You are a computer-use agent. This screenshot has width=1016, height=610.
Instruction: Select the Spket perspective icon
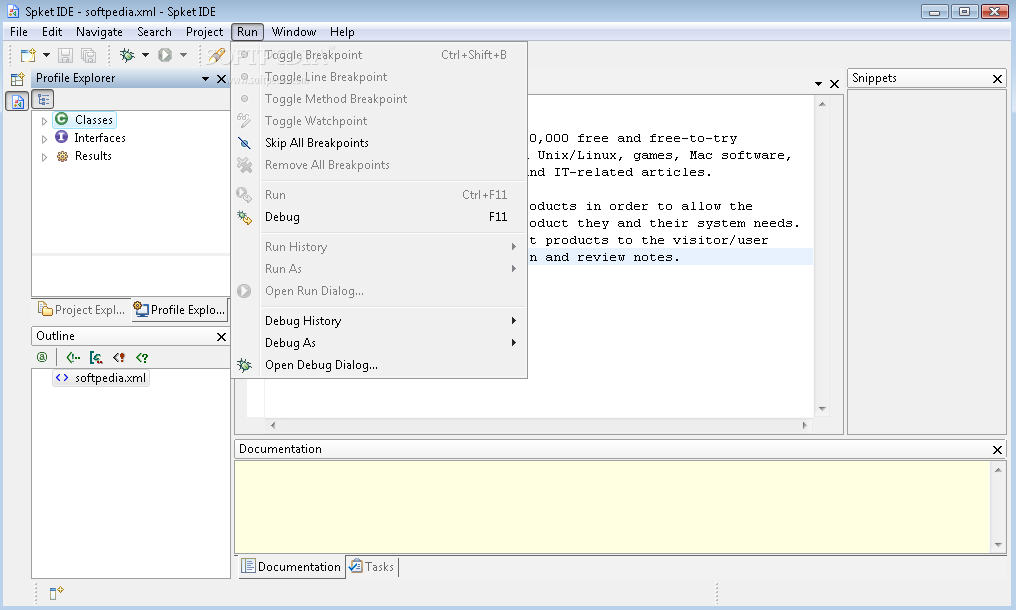[17, 101]
